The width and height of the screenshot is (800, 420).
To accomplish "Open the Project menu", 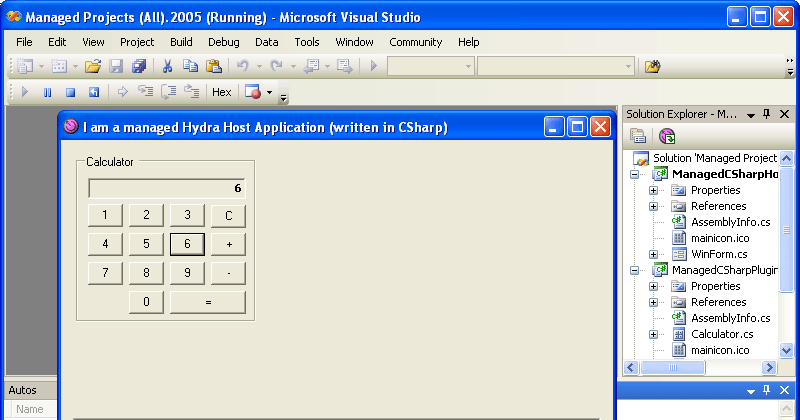I will (x=137, y=42).
